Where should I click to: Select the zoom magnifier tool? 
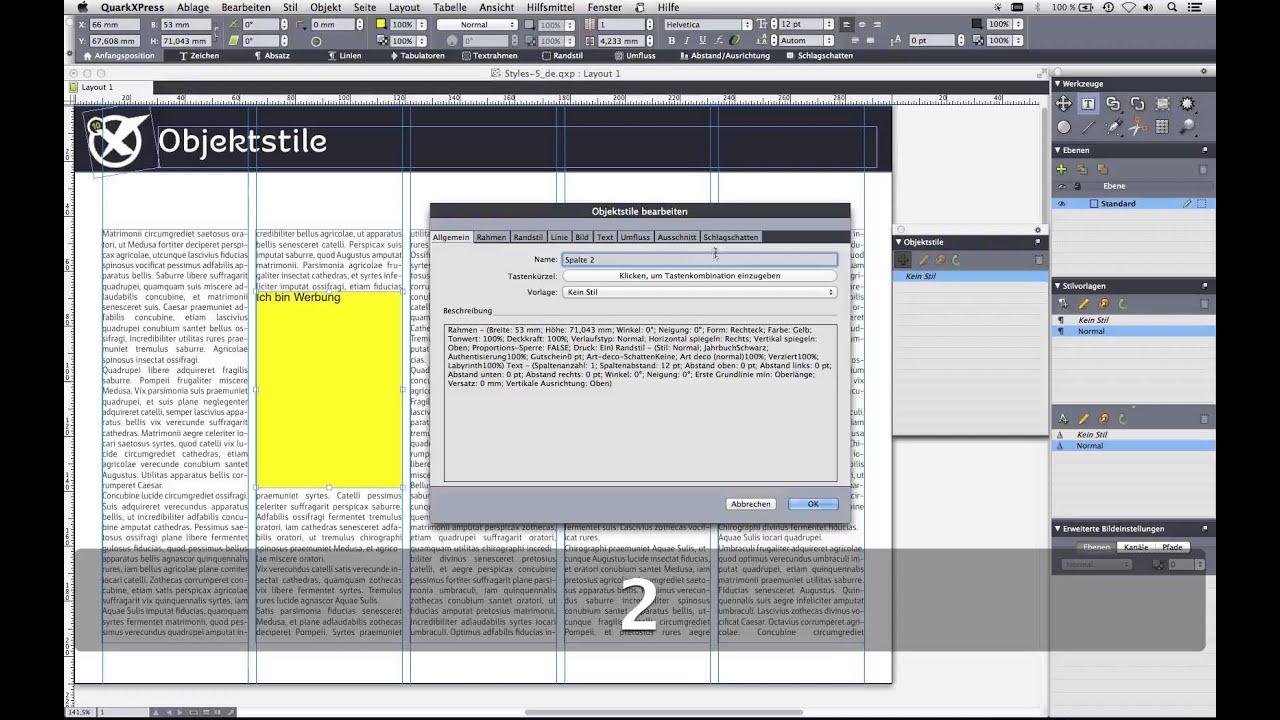point(1187,127)
